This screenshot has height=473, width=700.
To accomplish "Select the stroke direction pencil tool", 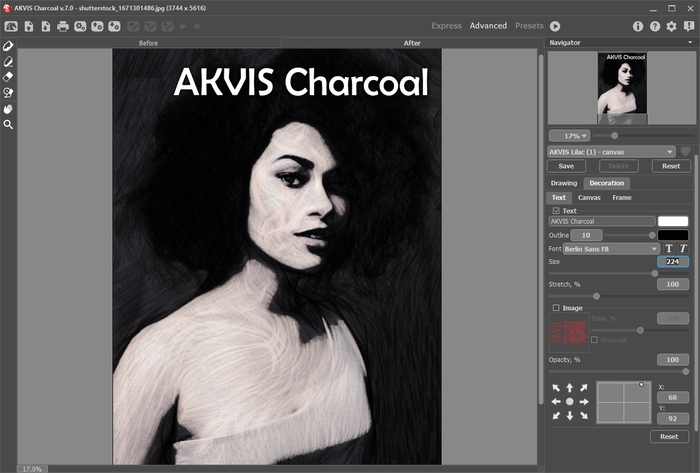I will pos(8,46).
